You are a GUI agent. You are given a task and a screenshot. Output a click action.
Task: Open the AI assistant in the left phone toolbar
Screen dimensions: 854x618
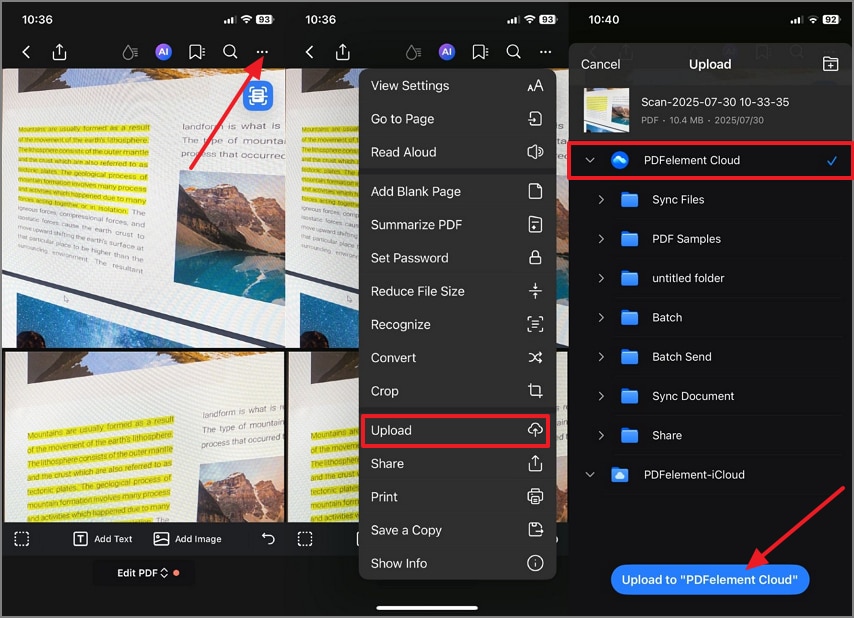pos(163,52)
